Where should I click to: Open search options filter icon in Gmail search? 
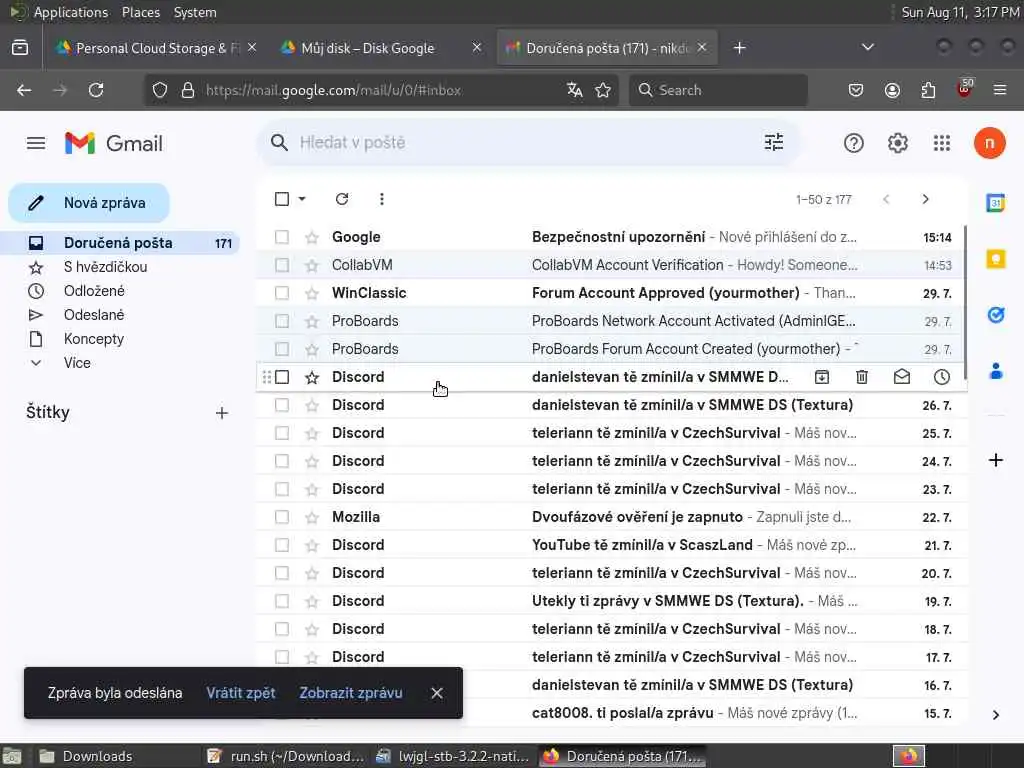coord(774,142)
